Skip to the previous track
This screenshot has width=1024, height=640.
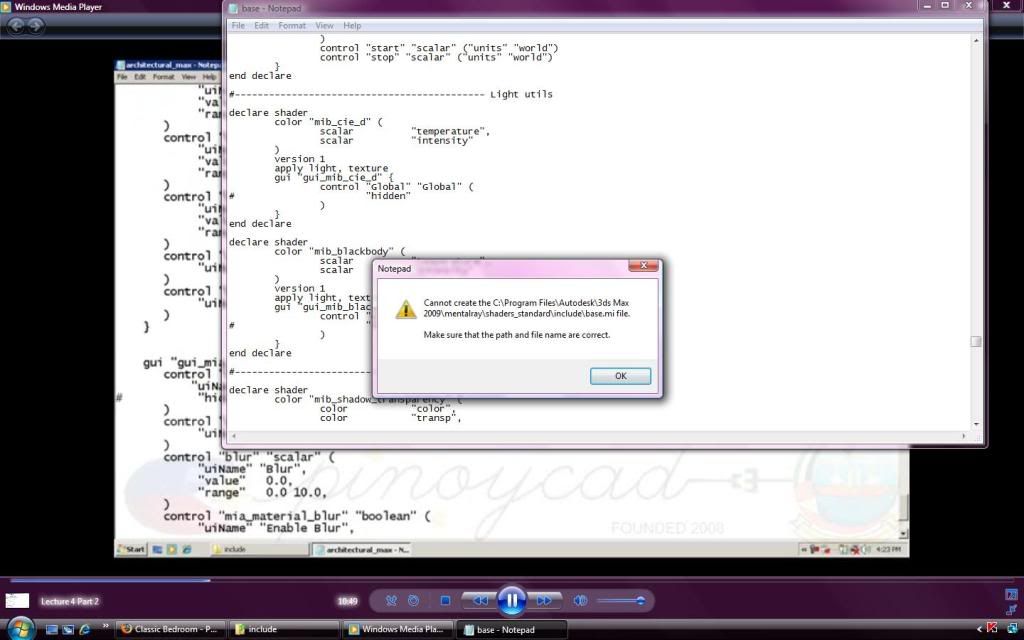[479, 600]
